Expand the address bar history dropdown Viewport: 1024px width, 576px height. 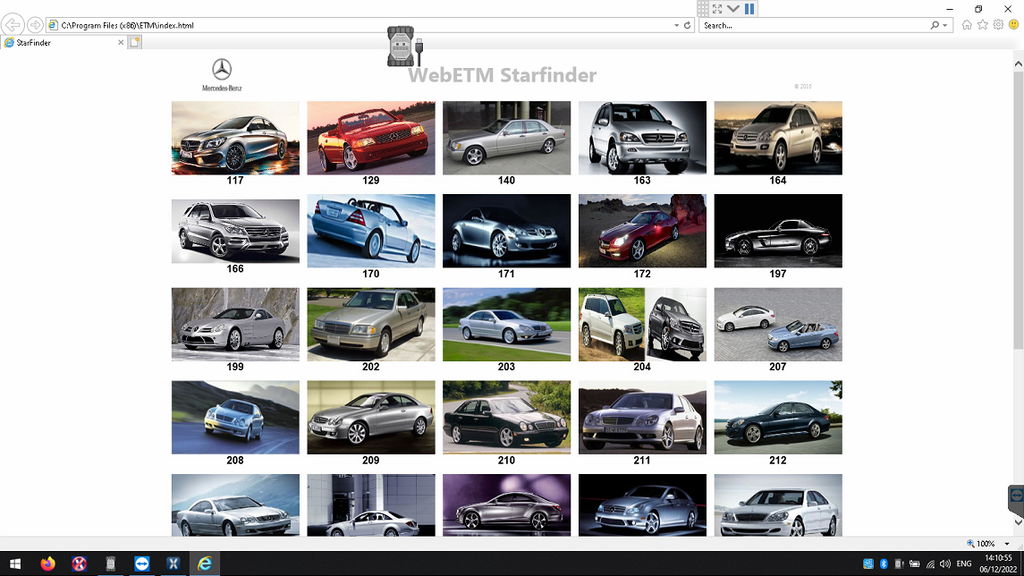click(x=675, y=25)
